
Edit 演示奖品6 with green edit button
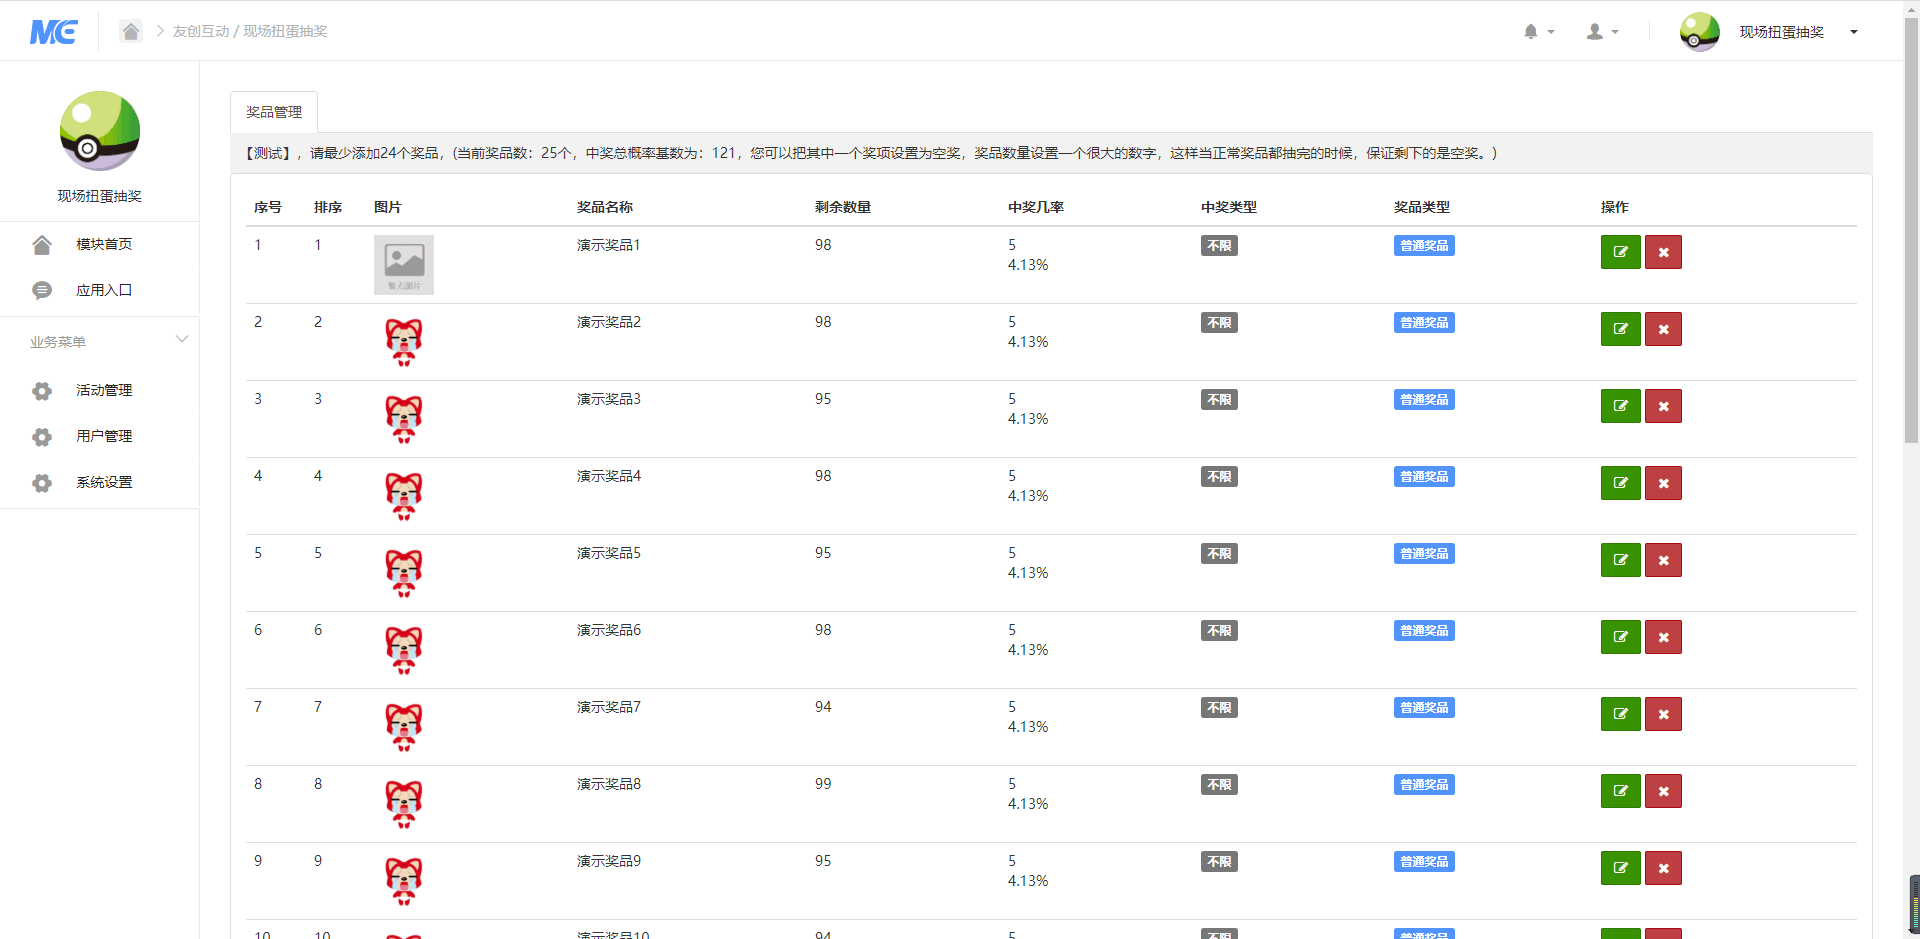pyautogui.click(x=1620, y=637)
